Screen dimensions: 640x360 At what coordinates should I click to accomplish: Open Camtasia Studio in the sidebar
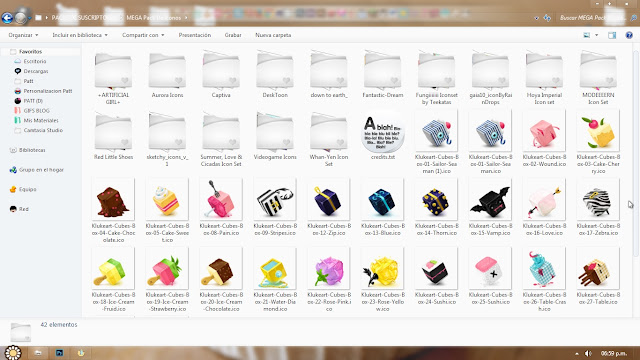point(43,130)
